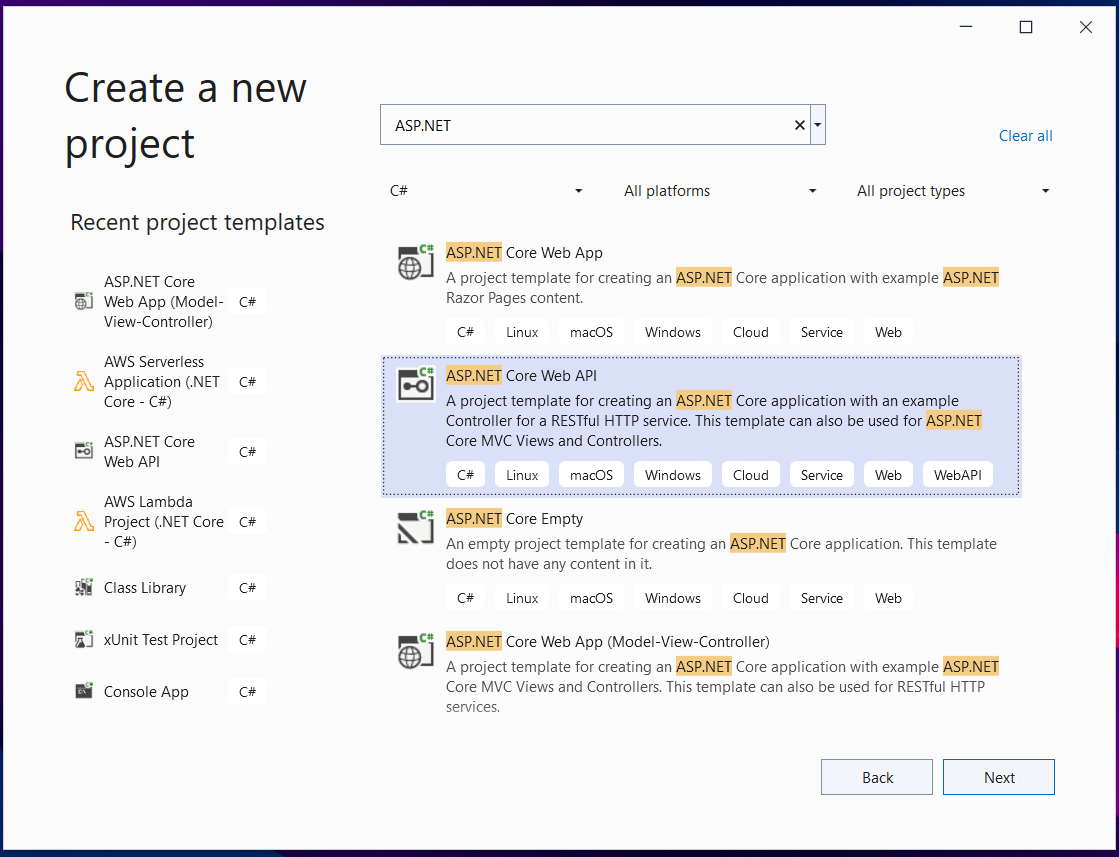Click the ASP.NET Core Empty template icon

point(415,528)
